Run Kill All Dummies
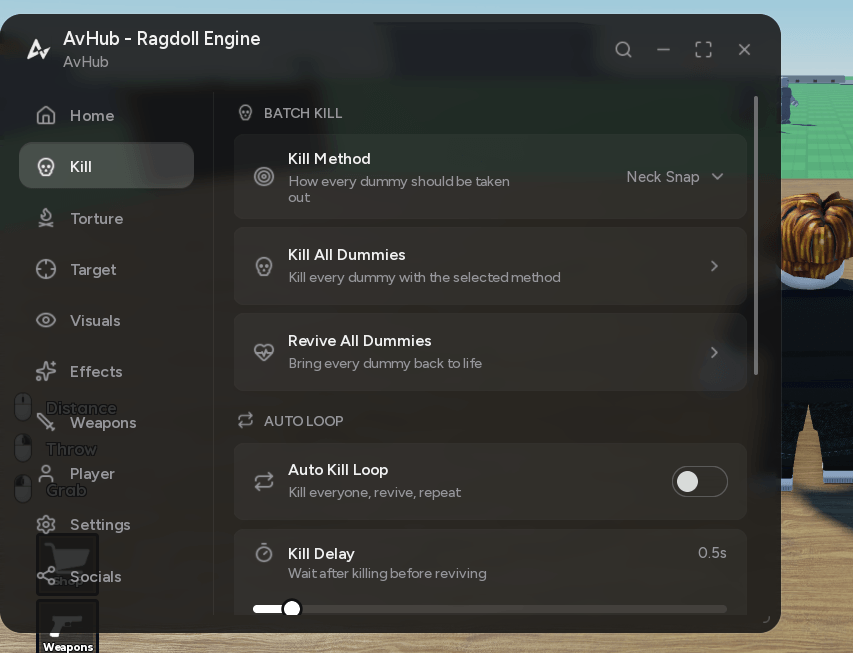This screenshot has height=653, width=853. coord(490,266)
